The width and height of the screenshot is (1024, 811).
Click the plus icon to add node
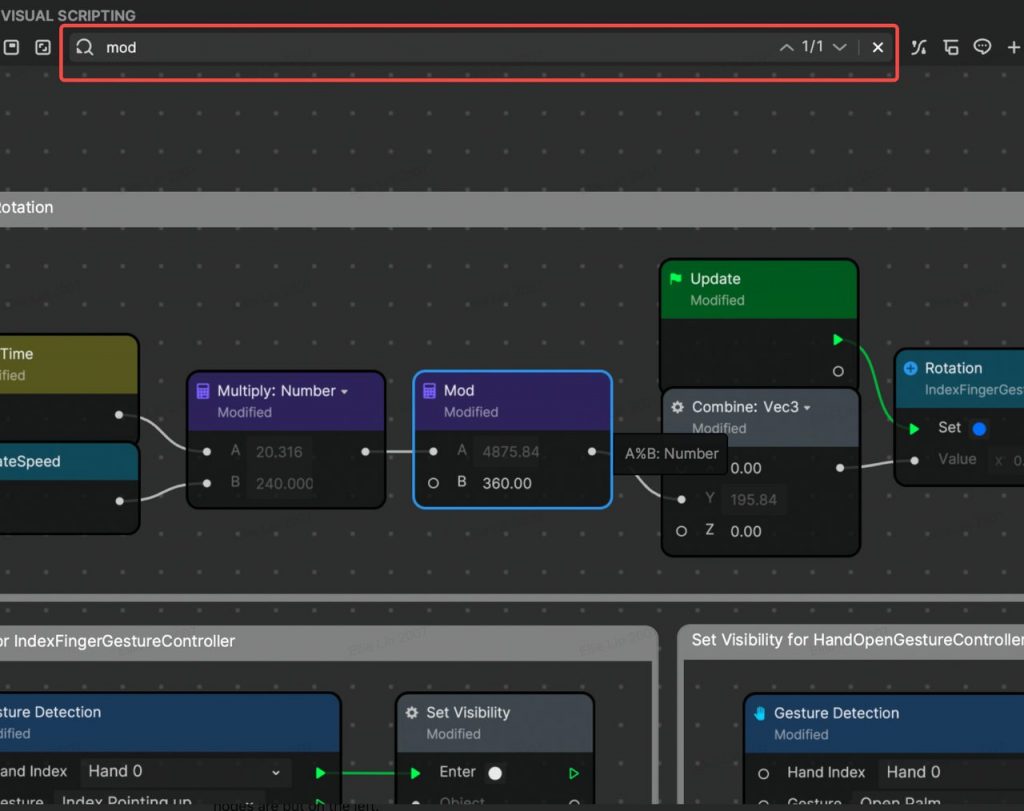(1014, 47)
